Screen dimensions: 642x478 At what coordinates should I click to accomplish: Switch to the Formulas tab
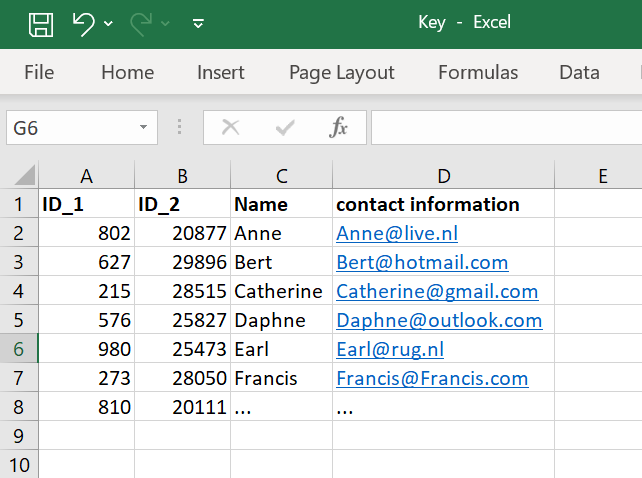coord(478,72)
